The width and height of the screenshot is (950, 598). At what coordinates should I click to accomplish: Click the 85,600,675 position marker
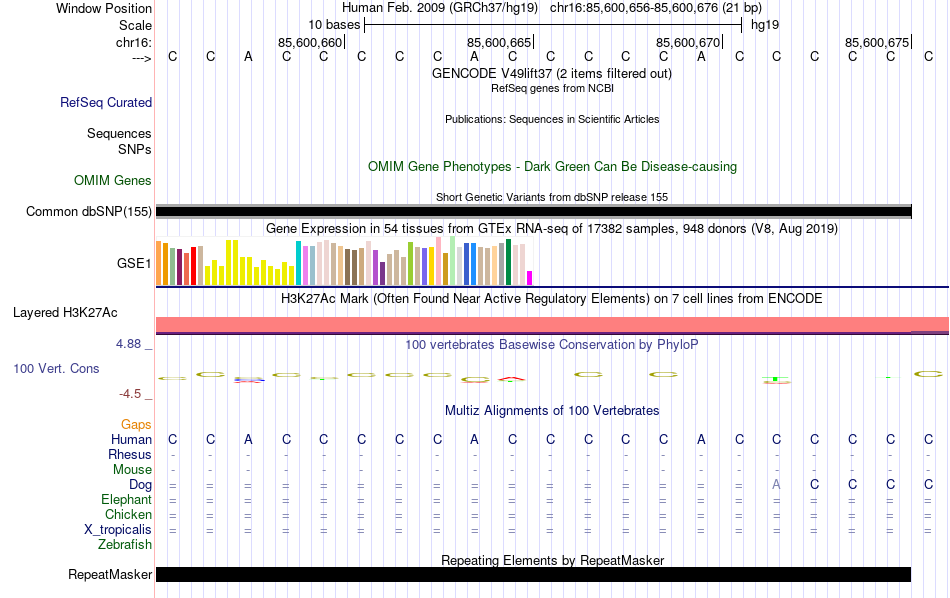point(877,42)
